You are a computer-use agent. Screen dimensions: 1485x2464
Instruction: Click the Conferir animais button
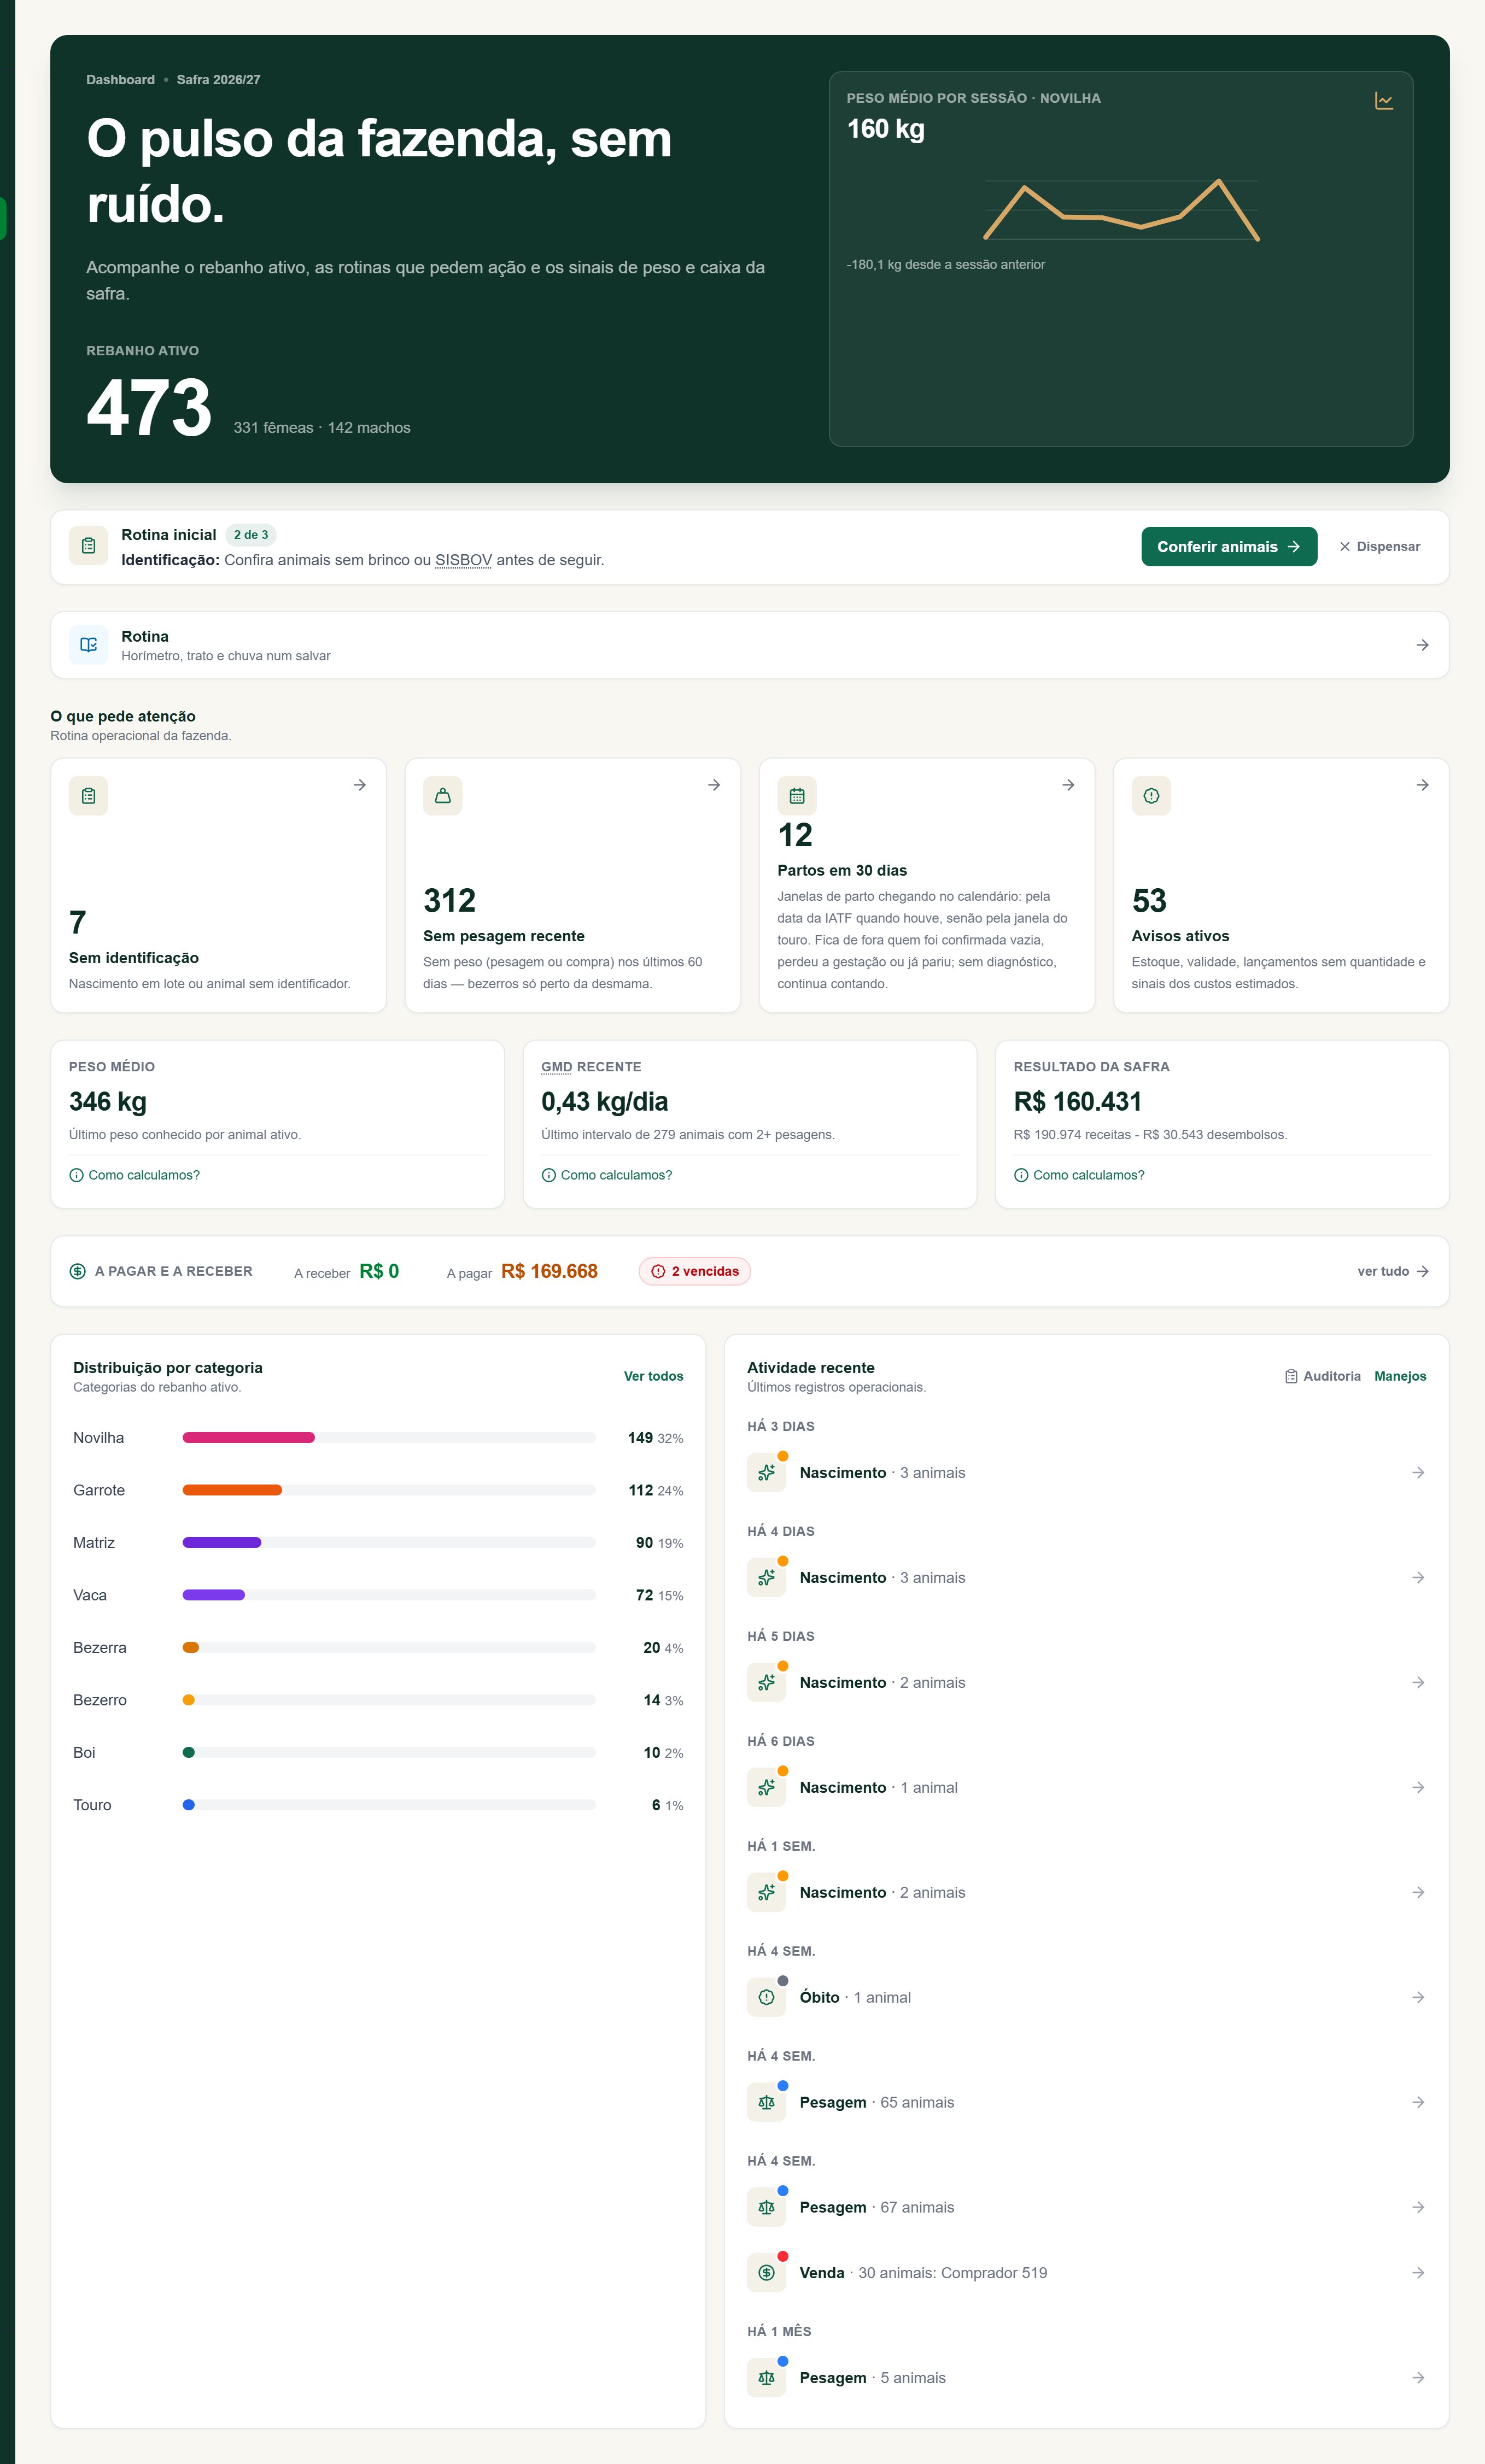click(x=1229, y=546)
